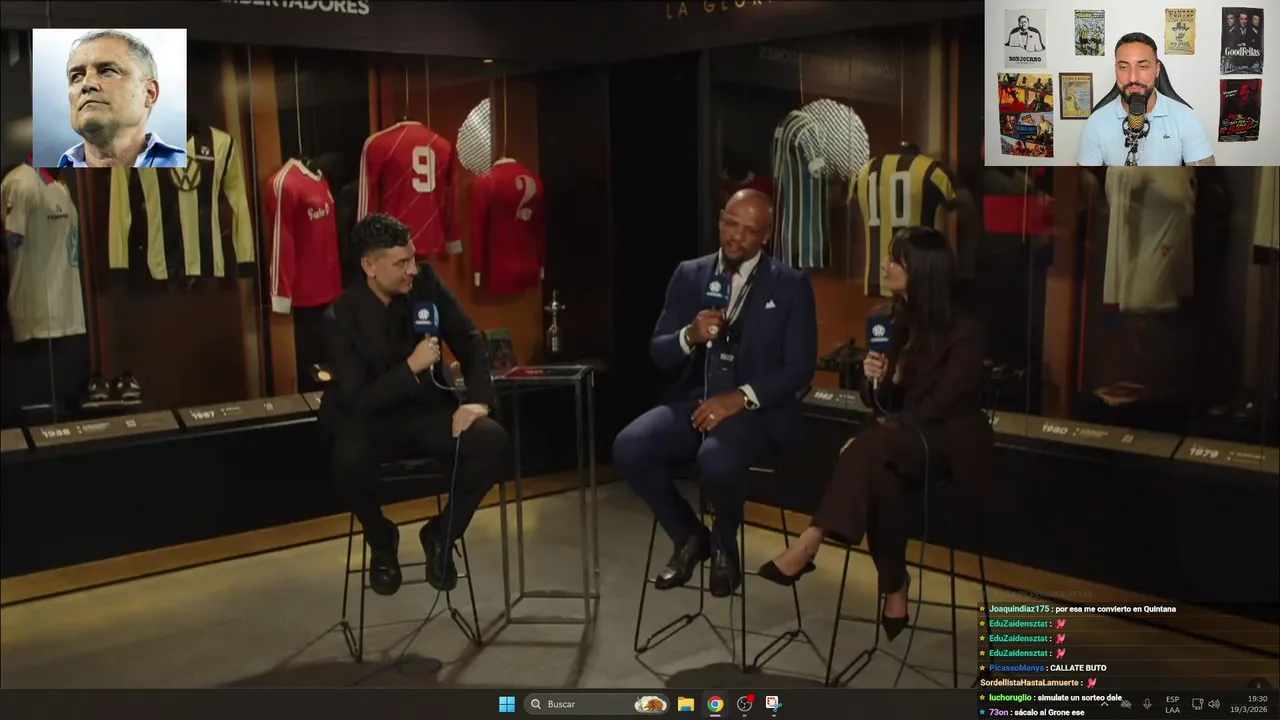Click chat username 73on

[999, 712]
